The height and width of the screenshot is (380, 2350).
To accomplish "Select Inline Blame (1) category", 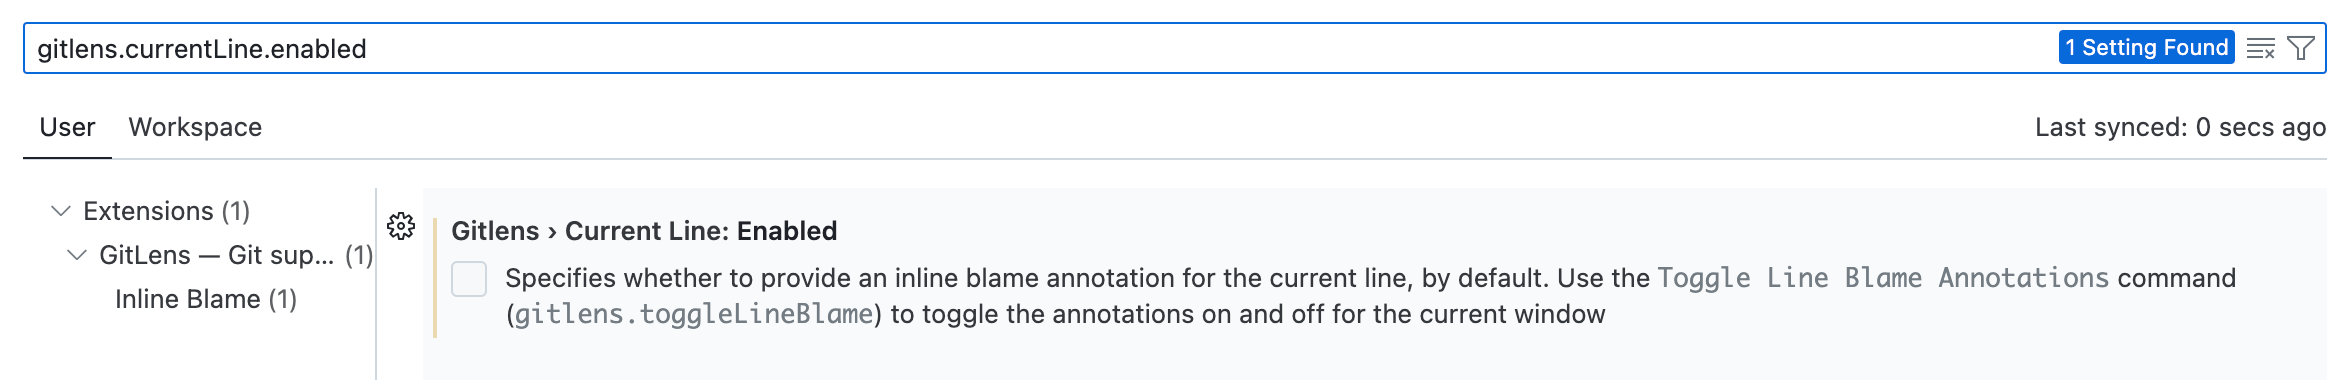I will 205,299.
